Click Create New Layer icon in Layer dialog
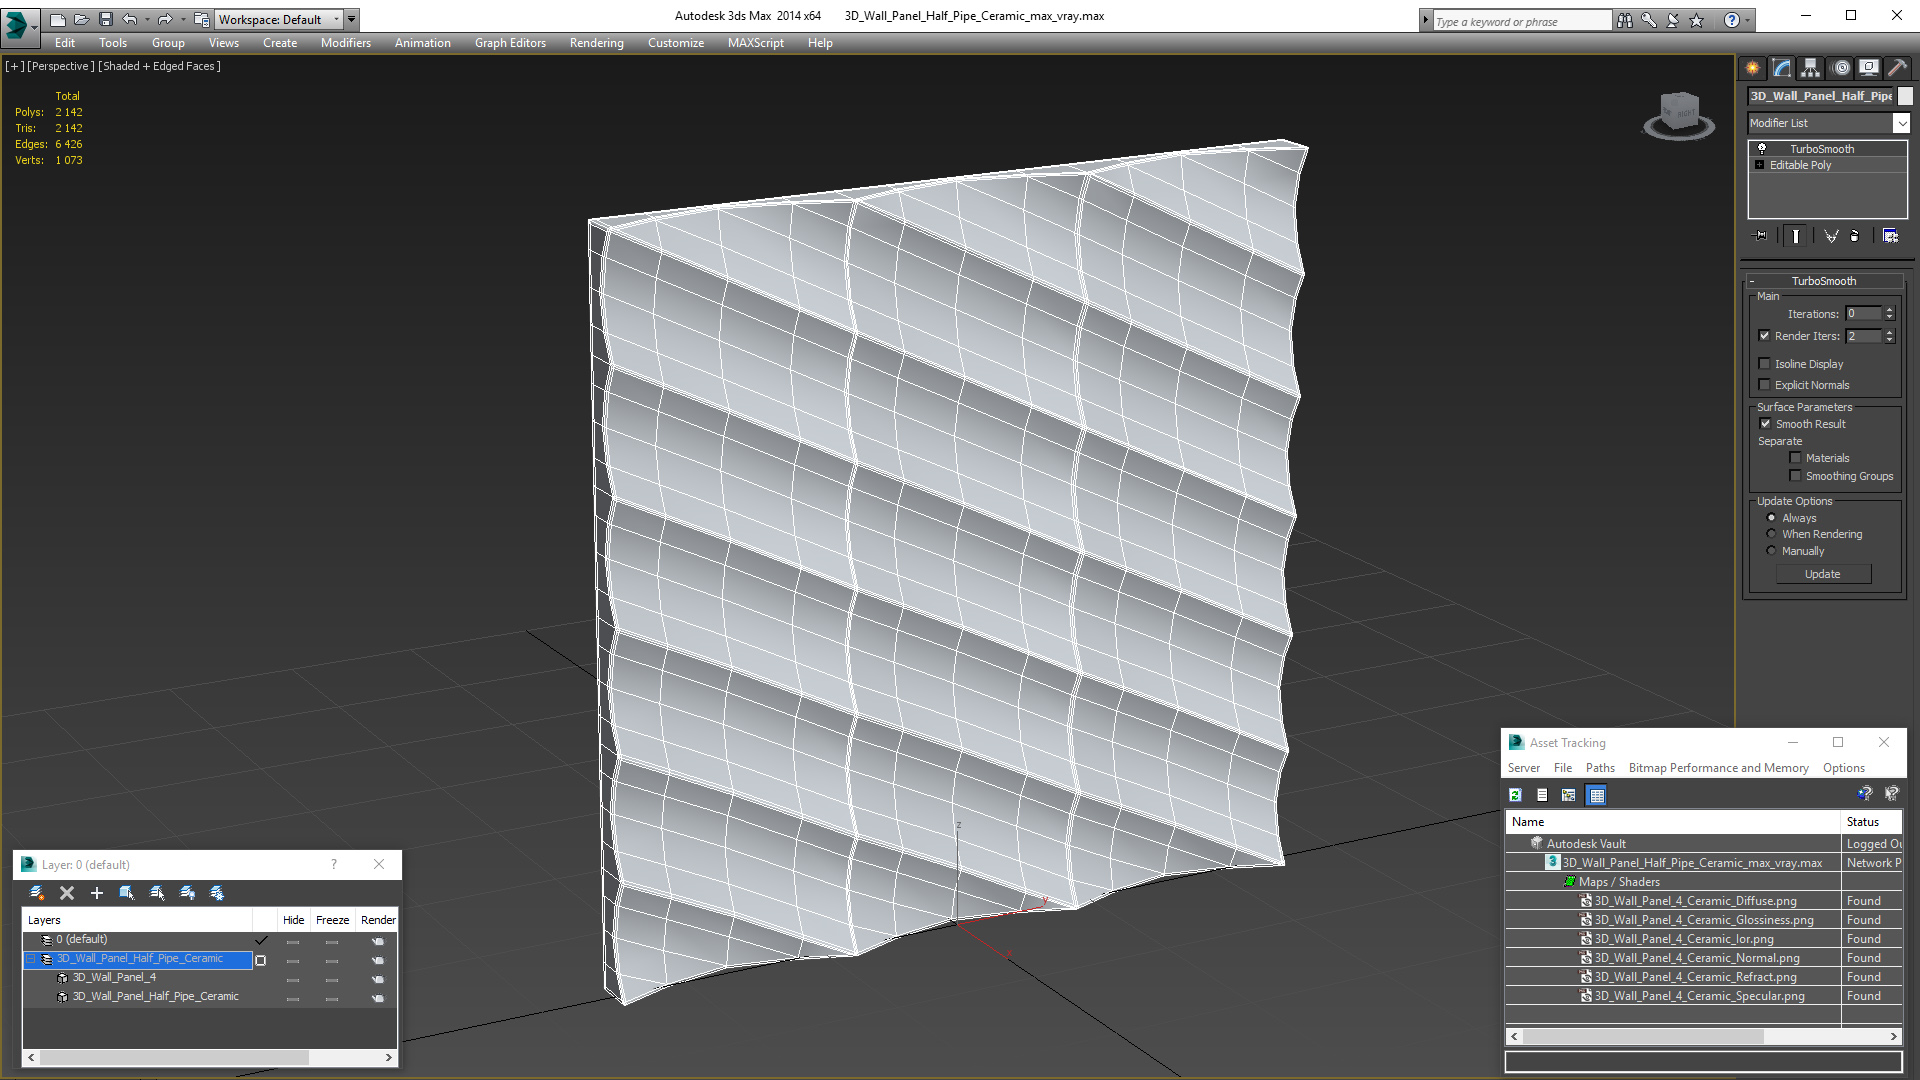Screen dimensions: 1920x1080 tap(37, 893)
